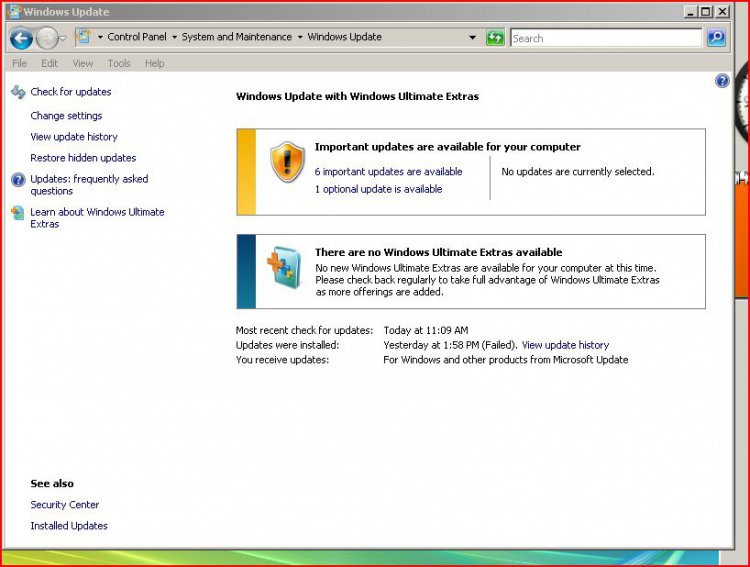Image resolution: width=750 pixels, height=567 pixels.
Task: Click 'Yesterday at 1:58 PM (Failed).' text
Action: coord(450,345)
